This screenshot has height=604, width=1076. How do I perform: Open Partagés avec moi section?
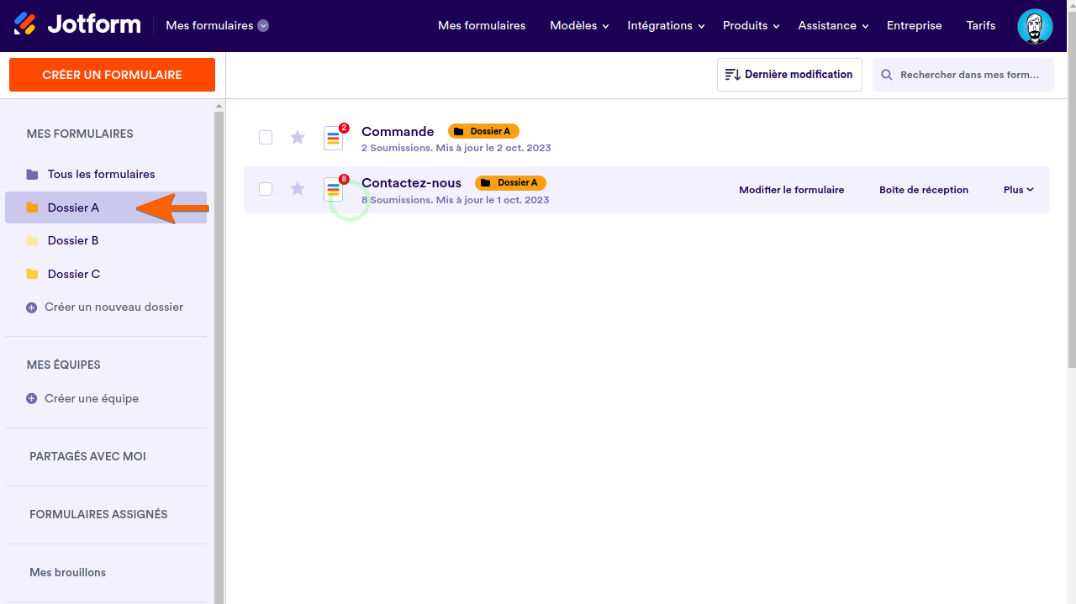pos(87,456)
